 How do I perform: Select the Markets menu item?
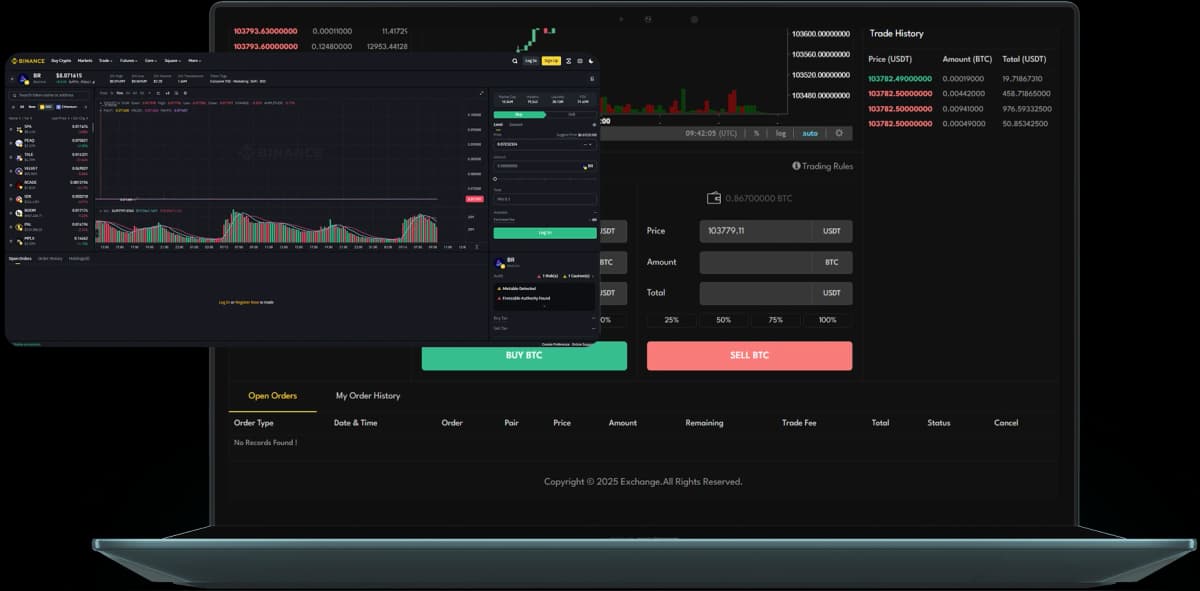[x=84, y=61]
